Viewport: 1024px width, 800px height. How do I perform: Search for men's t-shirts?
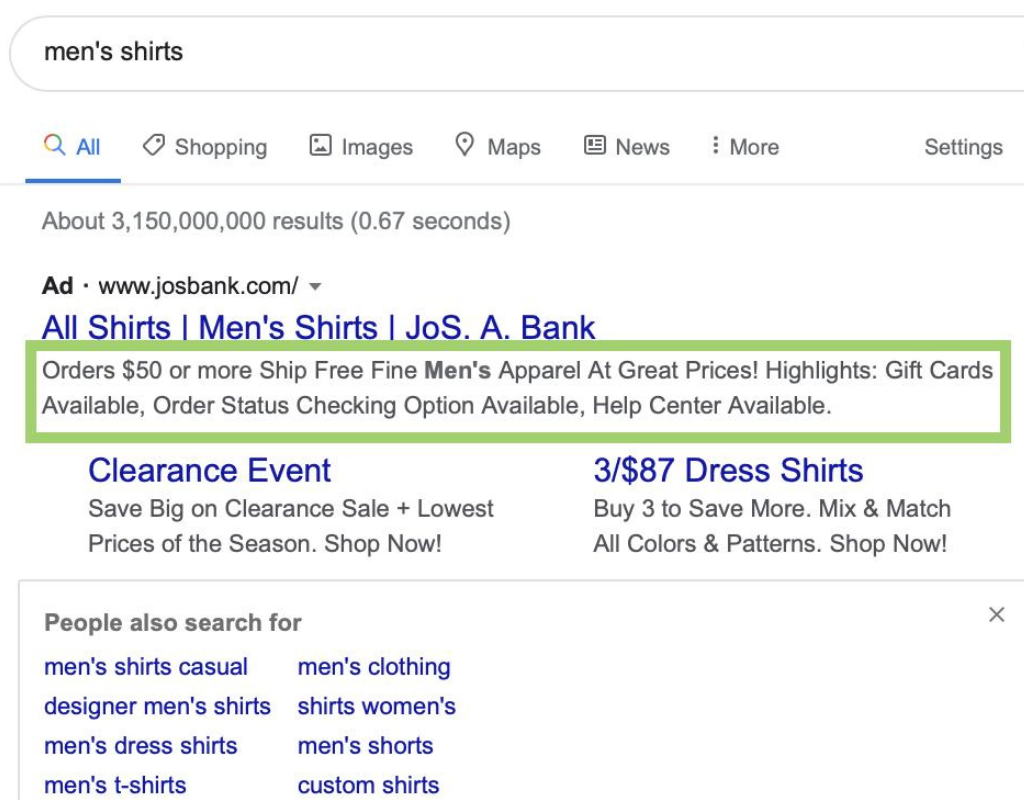(115, 785)
